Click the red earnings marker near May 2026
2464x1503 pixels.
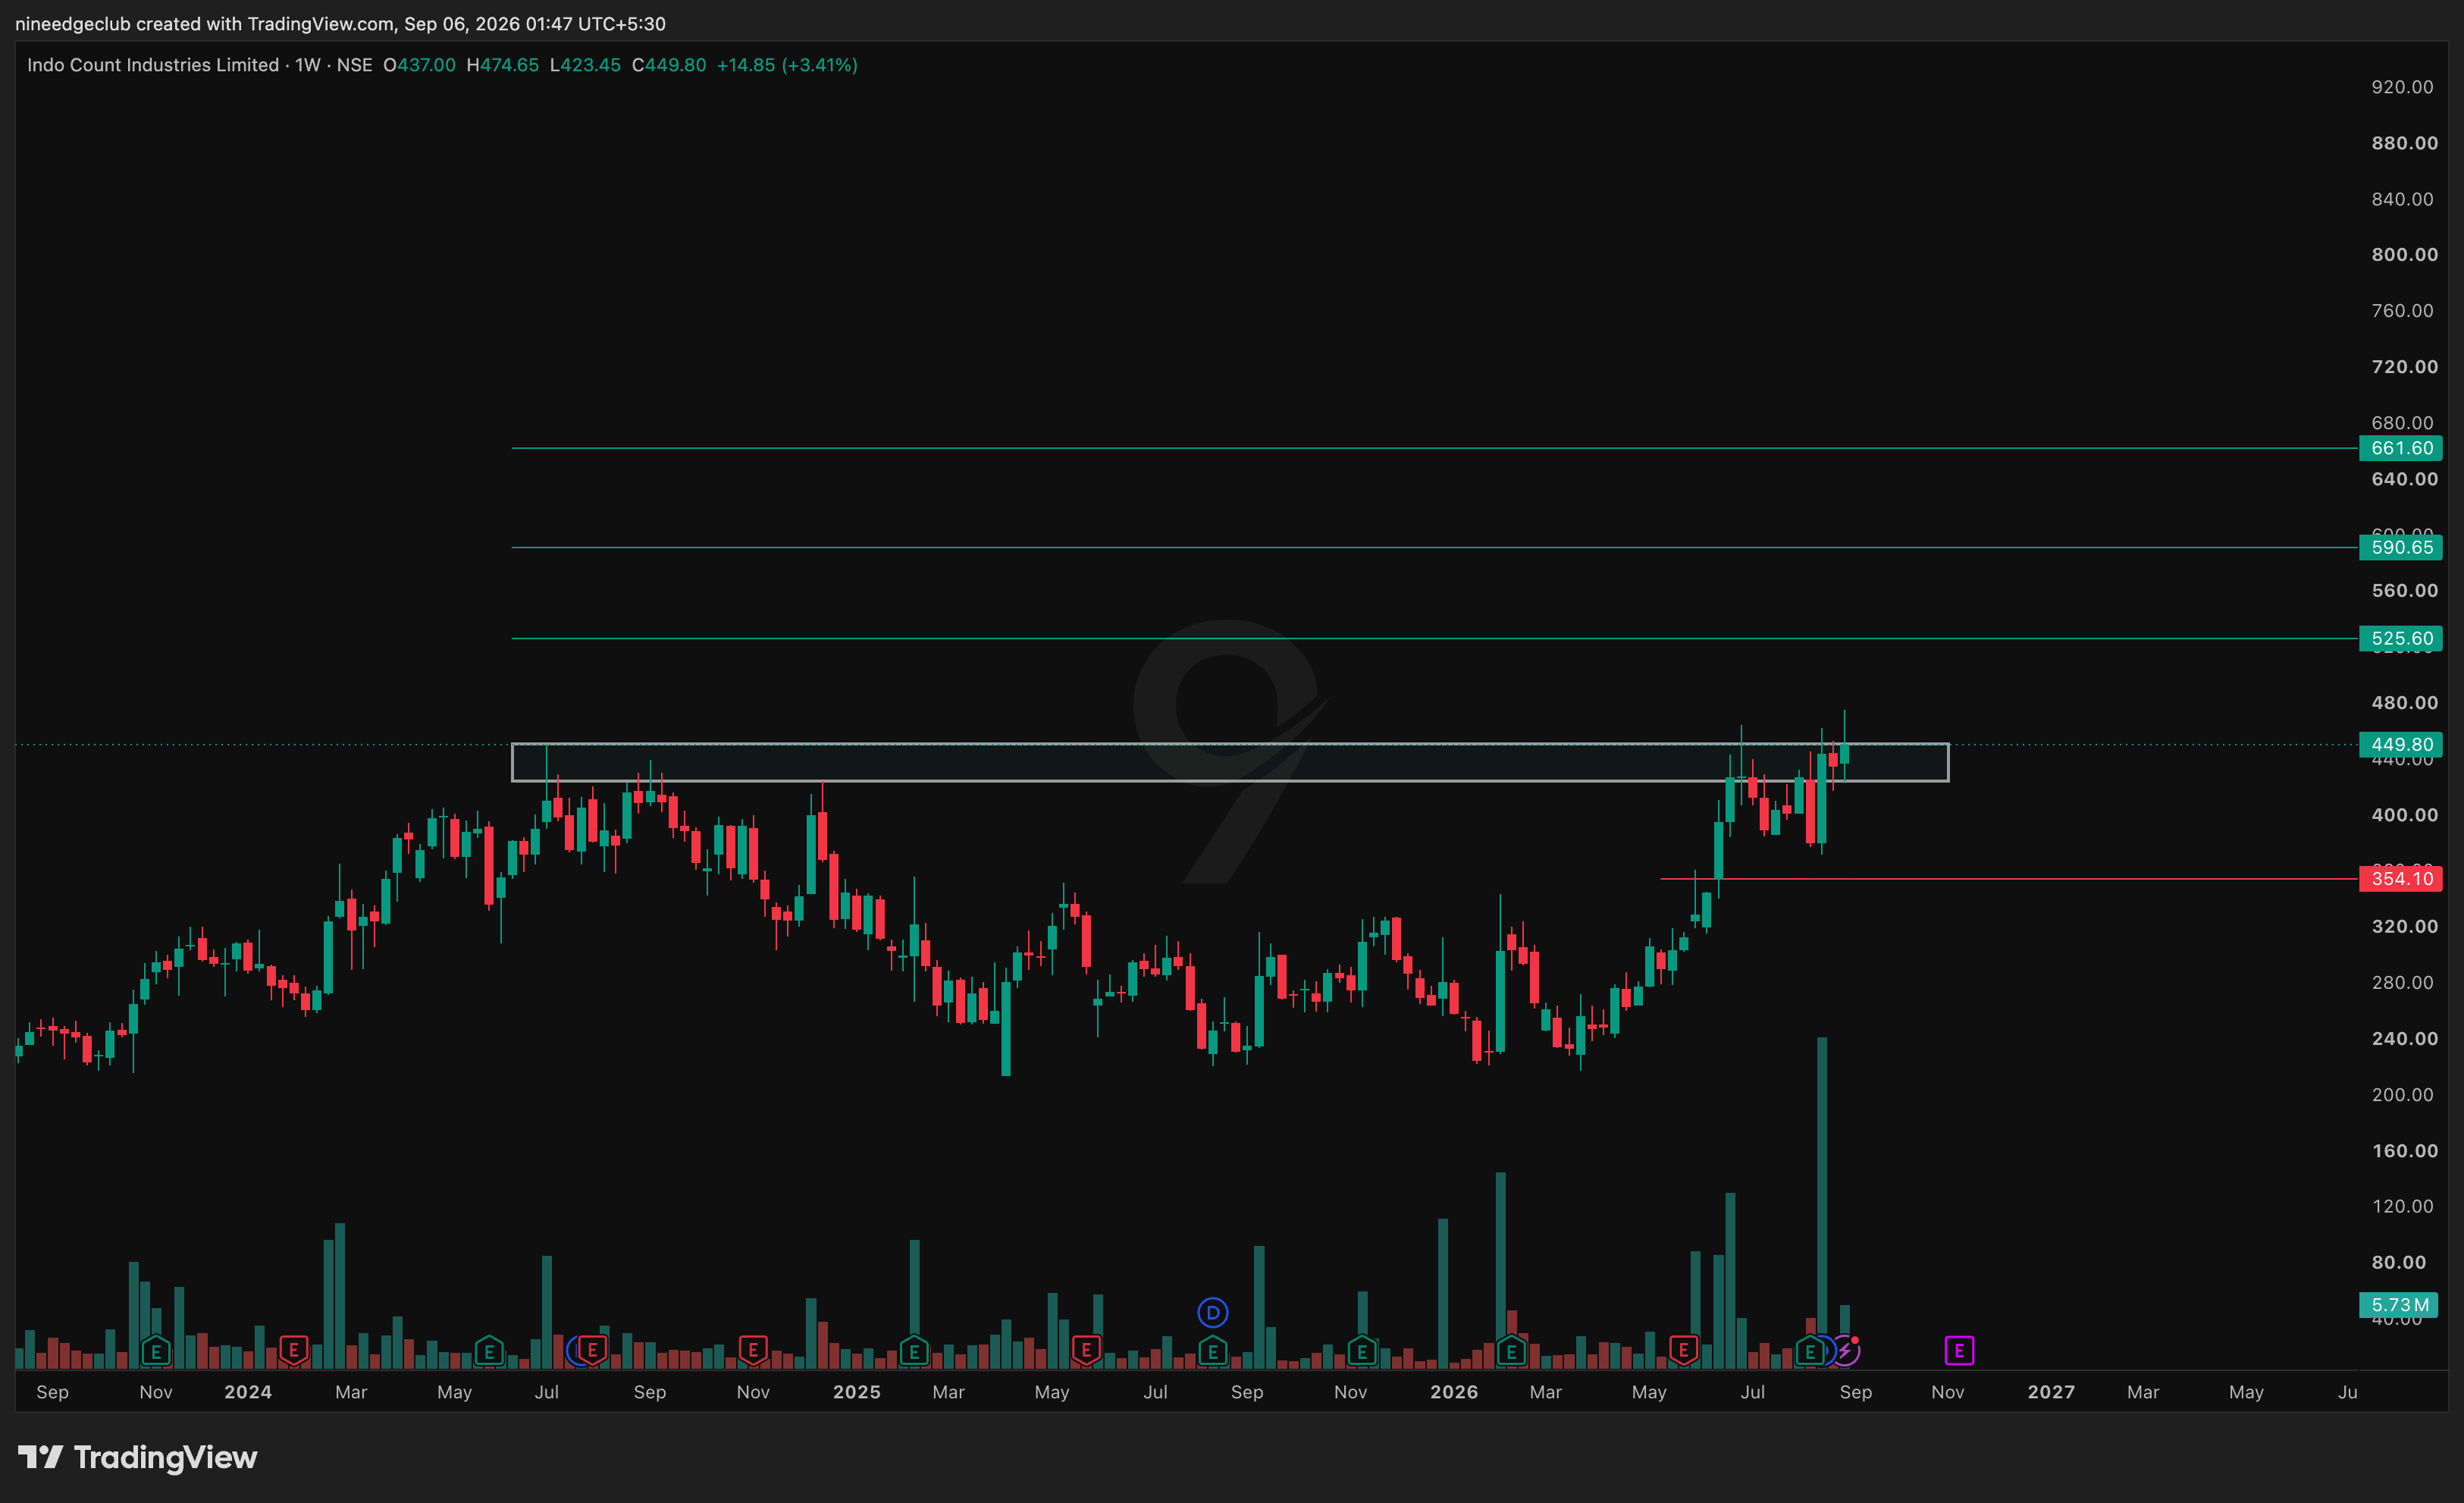[1684, 1351]
